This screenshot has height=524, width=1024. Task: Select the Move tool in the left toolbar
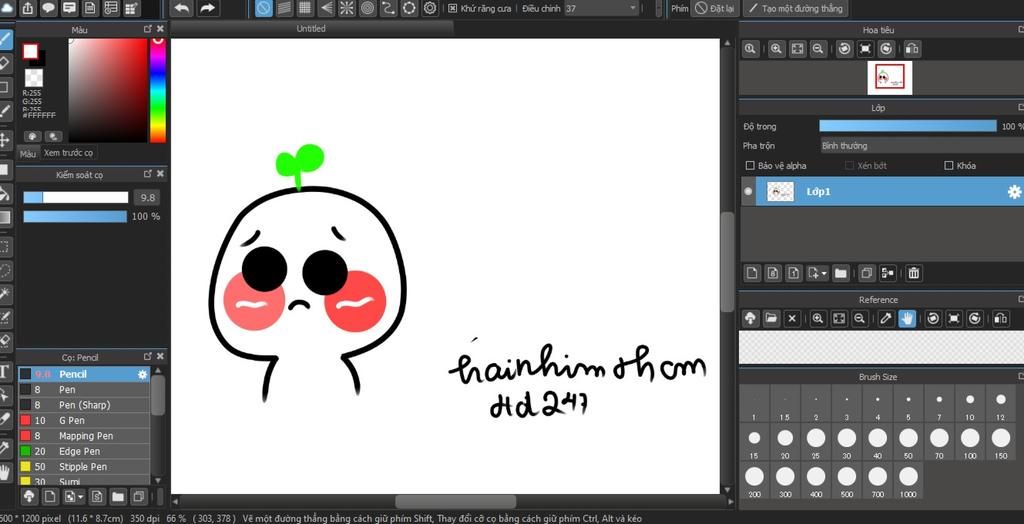tap(5, 140)
